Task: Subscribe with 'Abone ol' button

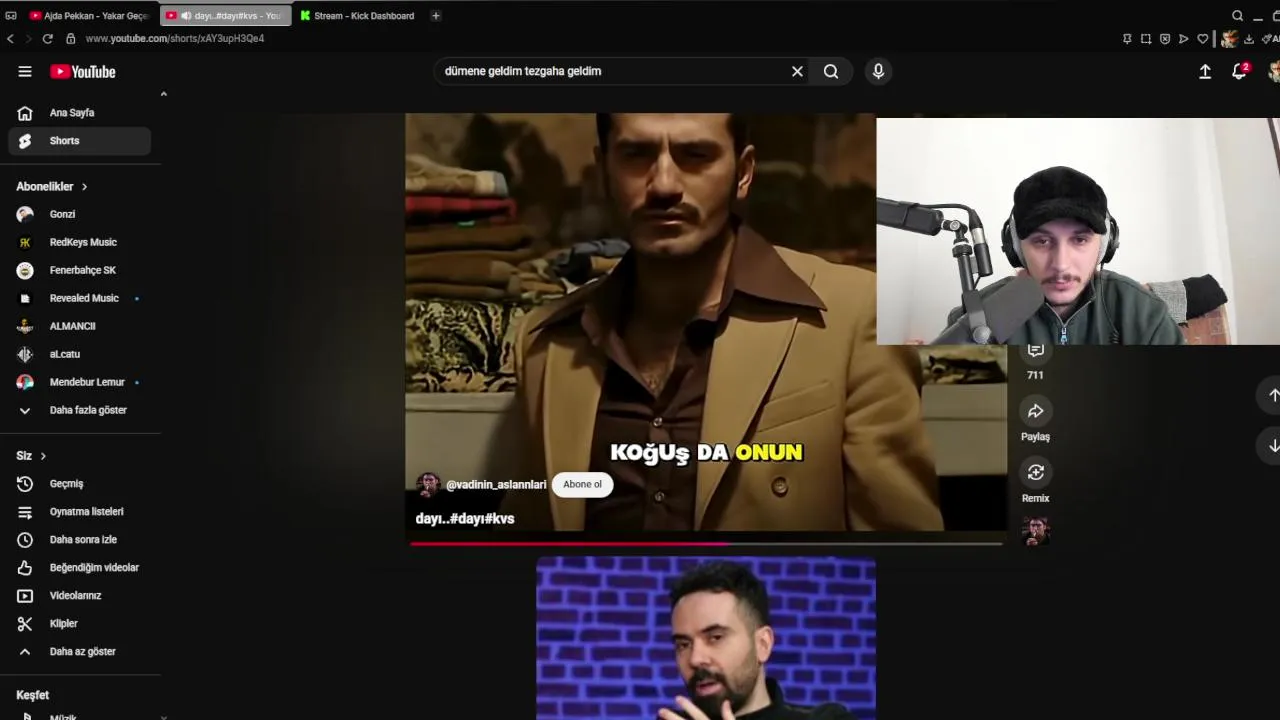Action: point(582,484)
